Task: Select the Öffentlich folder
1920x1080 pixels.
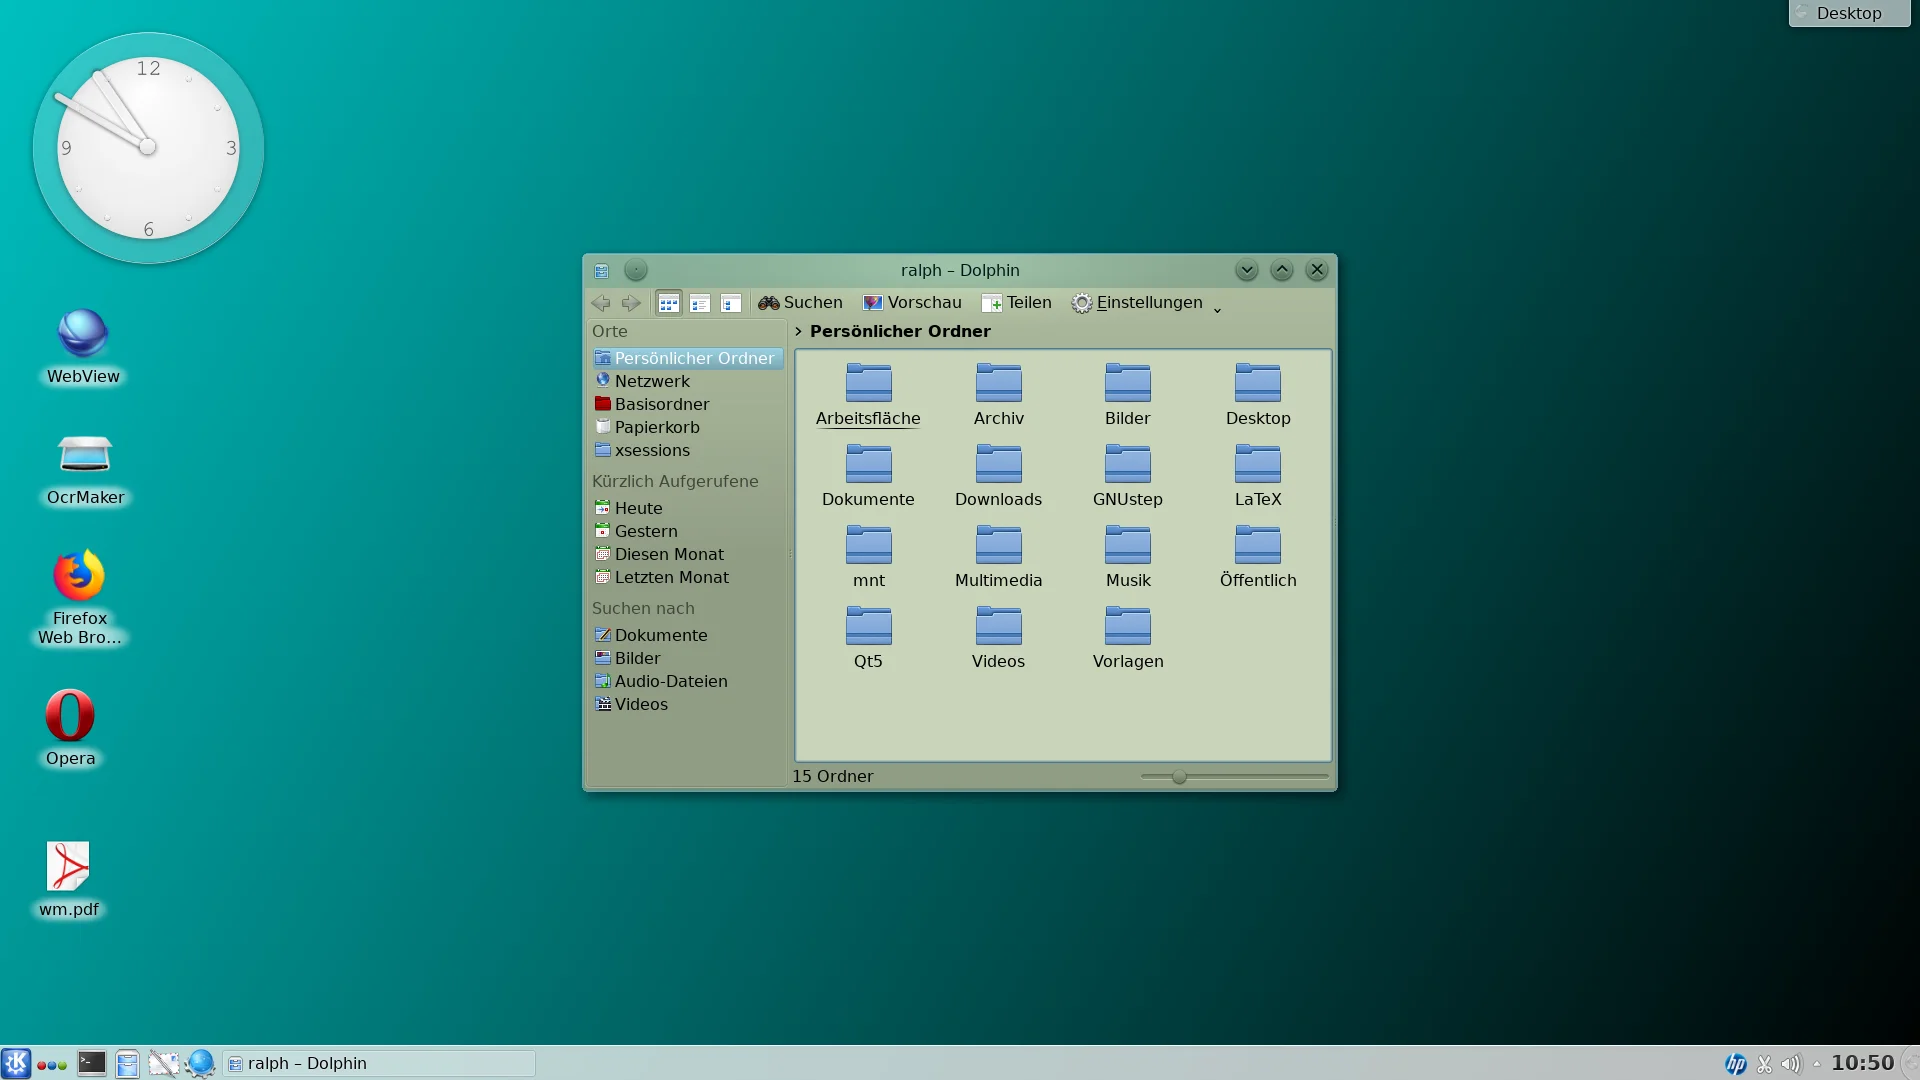Action: coord(1258,557)
